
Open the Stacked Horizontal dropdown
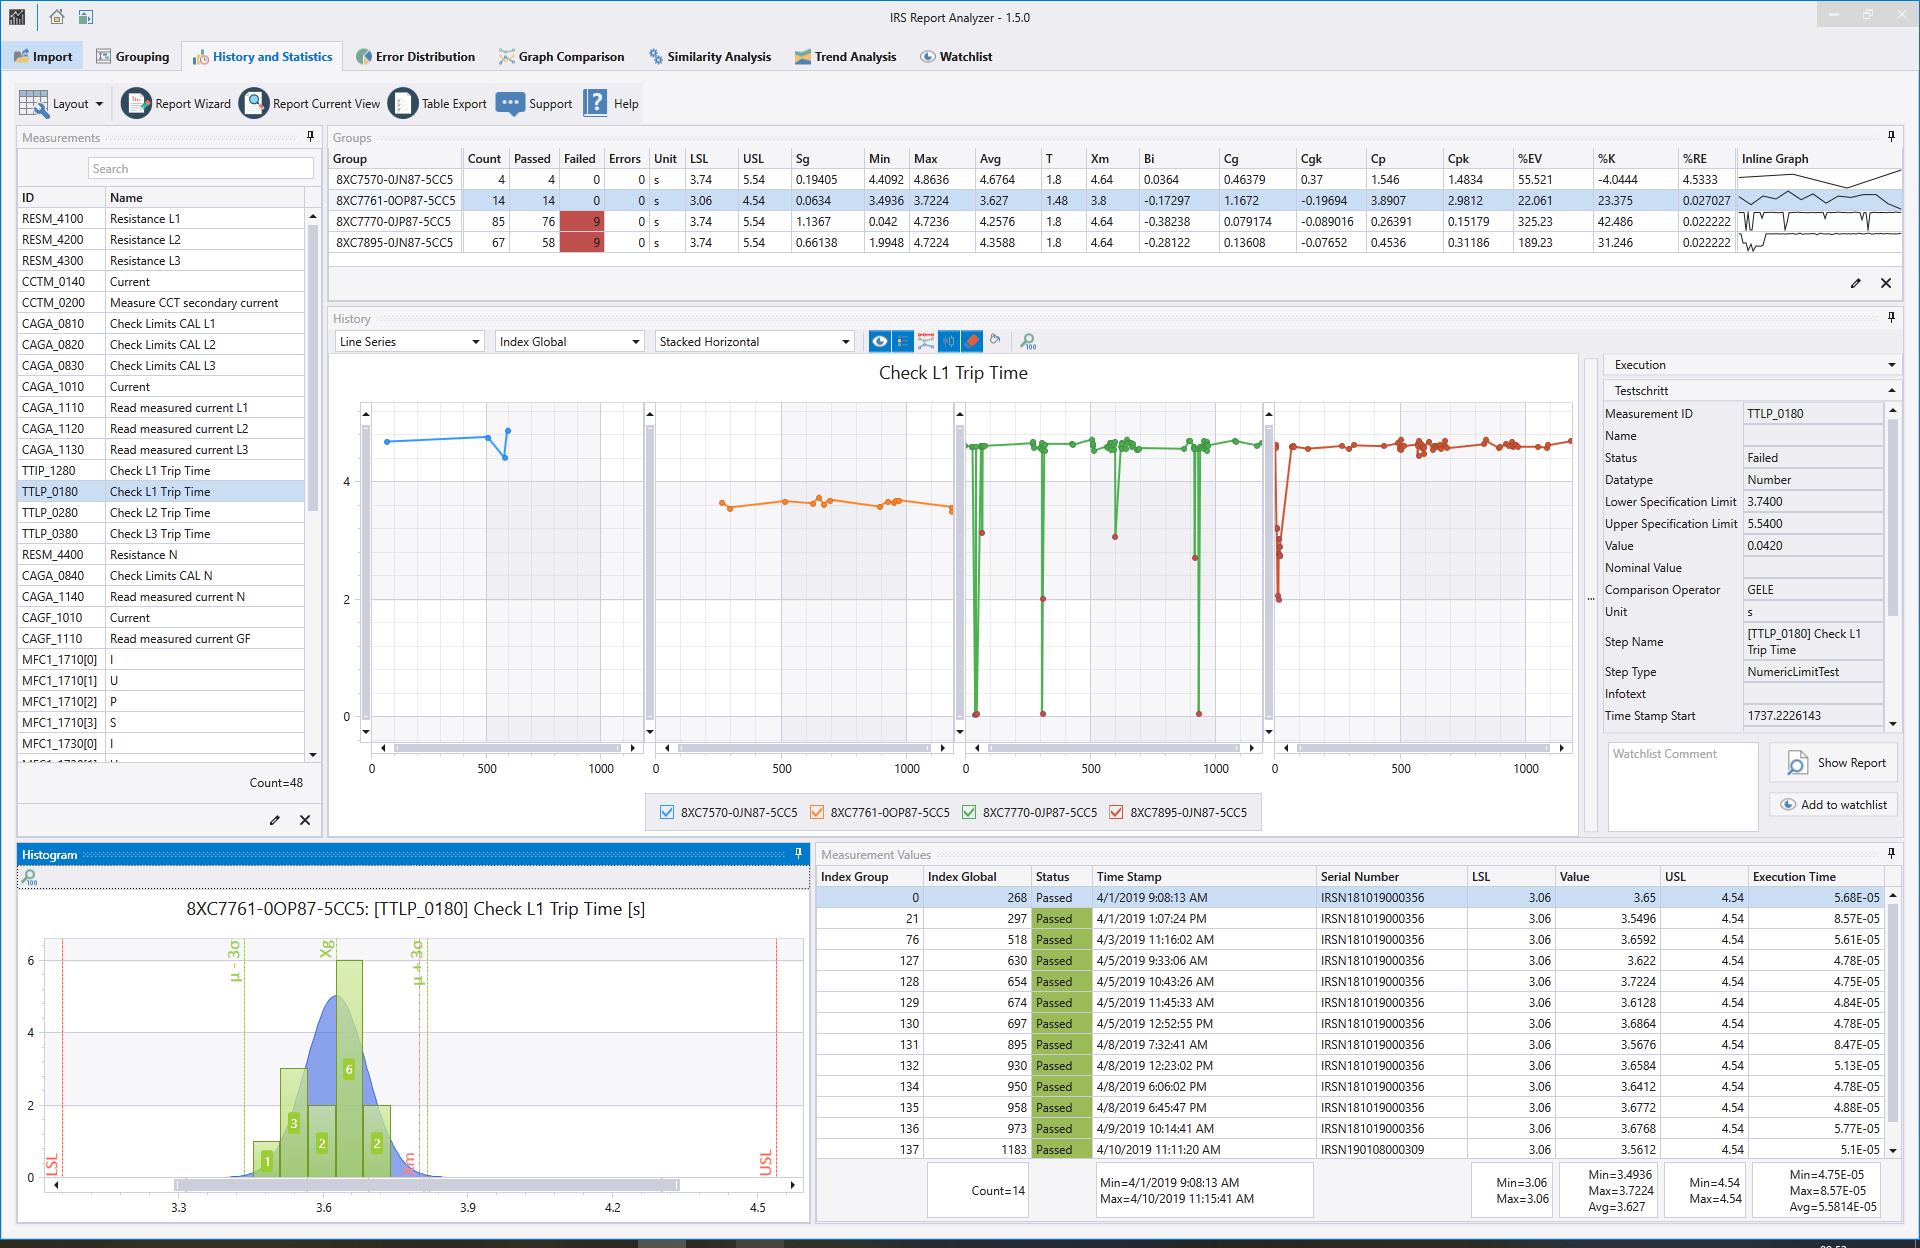coord(755,342)
